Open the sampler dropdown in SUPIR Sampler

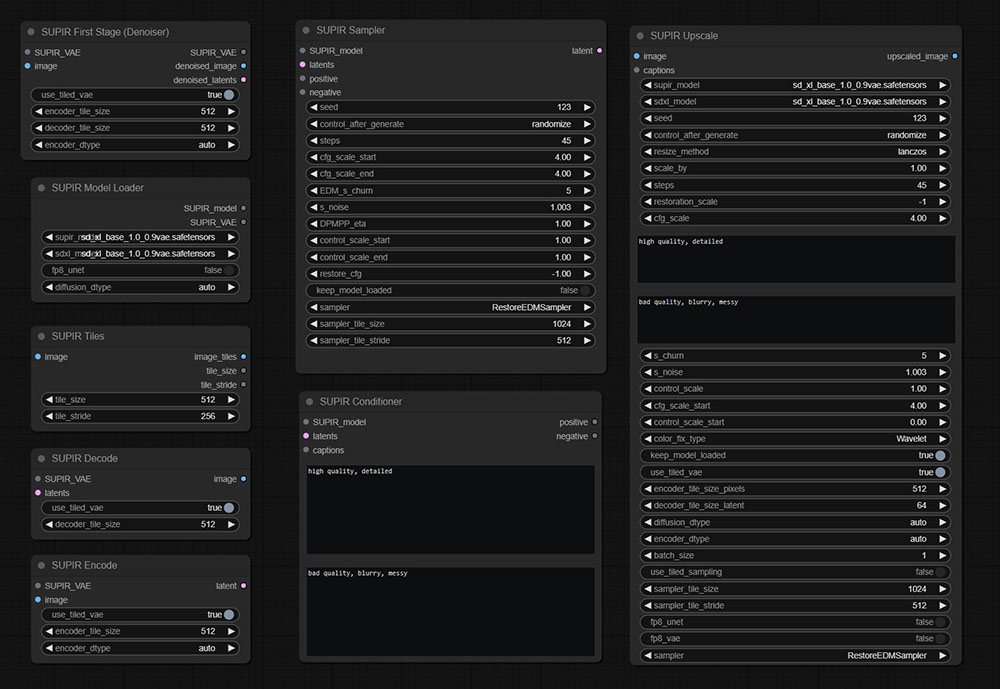450,307
